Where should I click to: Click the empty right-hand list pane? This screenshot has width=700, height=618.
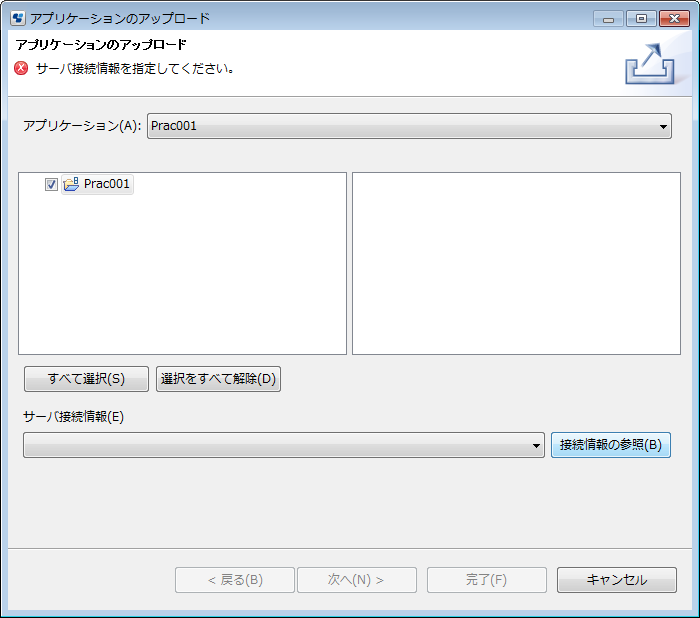click(517, 263)
